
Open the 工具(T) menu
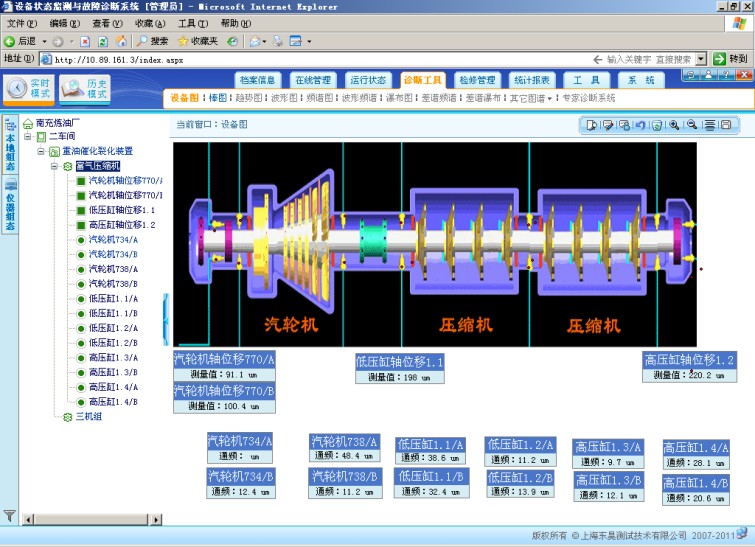click(193, 23)
